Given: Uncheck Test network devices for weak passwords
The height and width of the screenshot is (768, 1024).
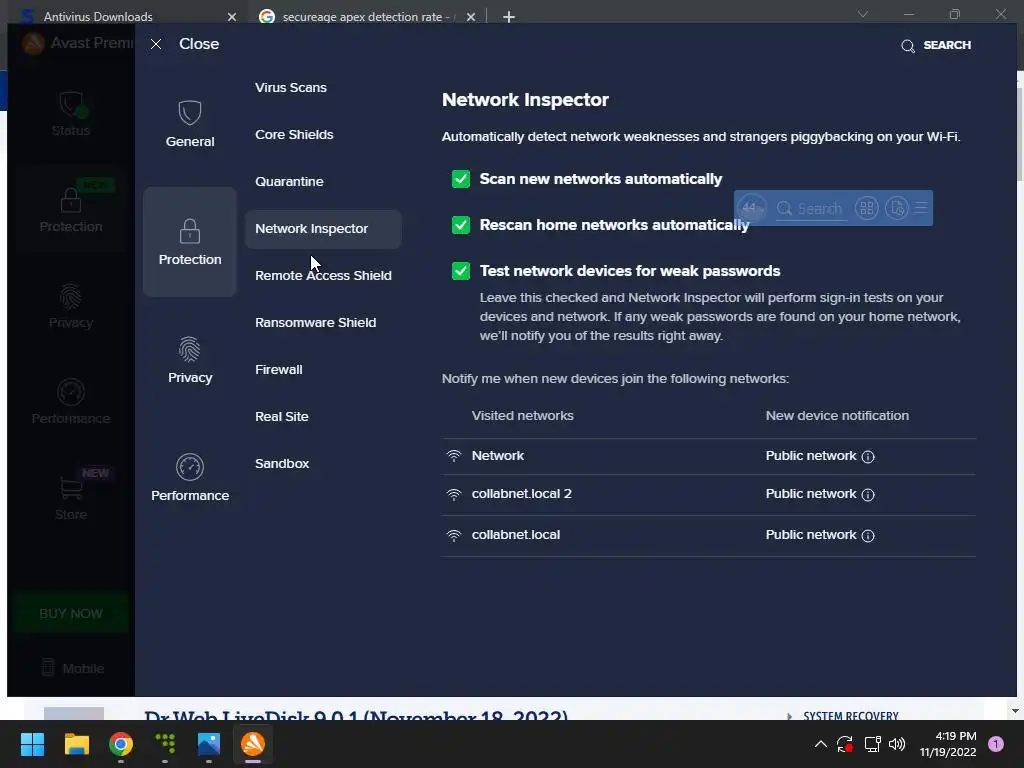Looking at the screenshot, I should pyautogui.click(x=461, y=271).
